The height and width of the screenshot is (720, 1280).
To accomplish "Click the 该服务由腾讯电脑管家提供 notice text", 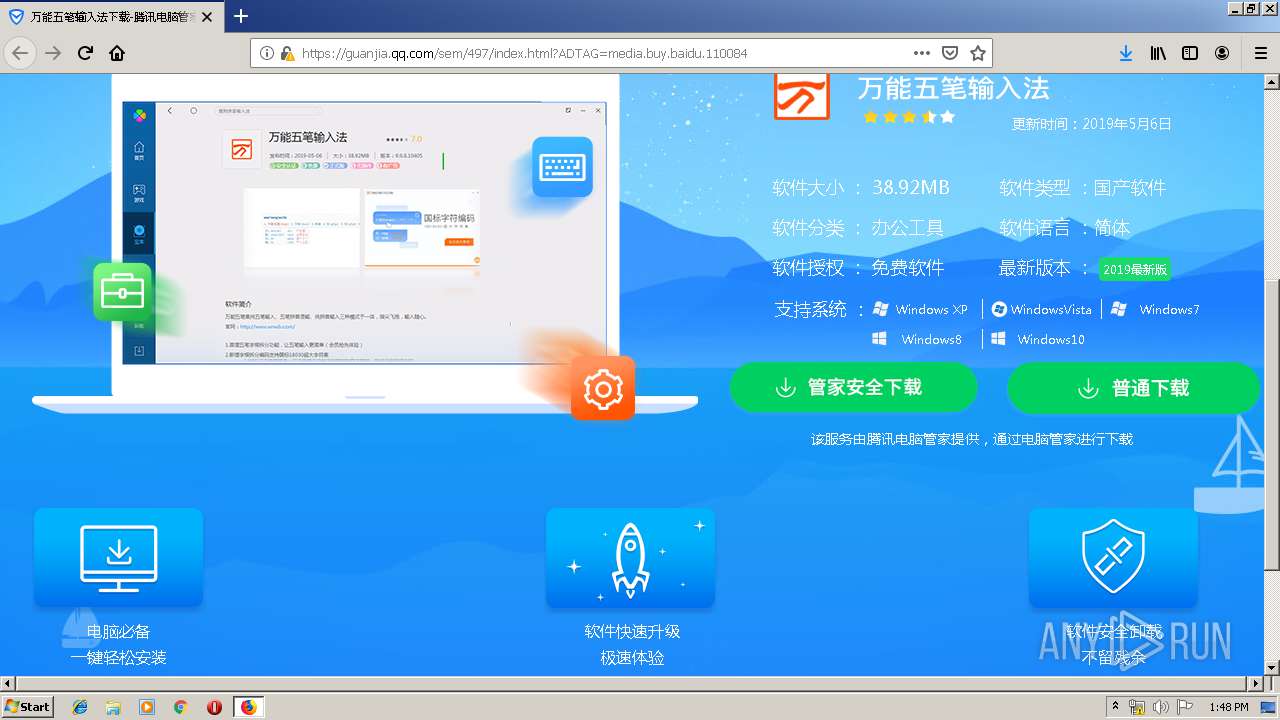I will (971, 439).
